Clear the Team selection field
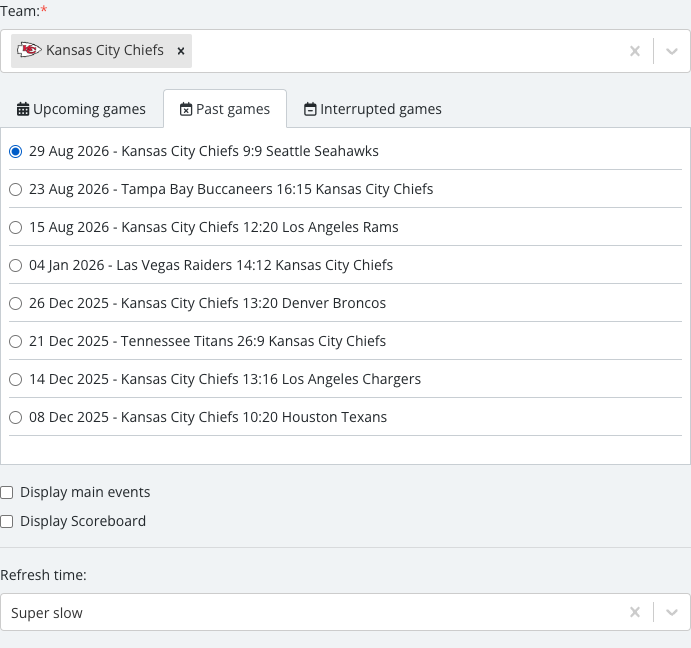691x648 pixels. [x=635, y=51]
